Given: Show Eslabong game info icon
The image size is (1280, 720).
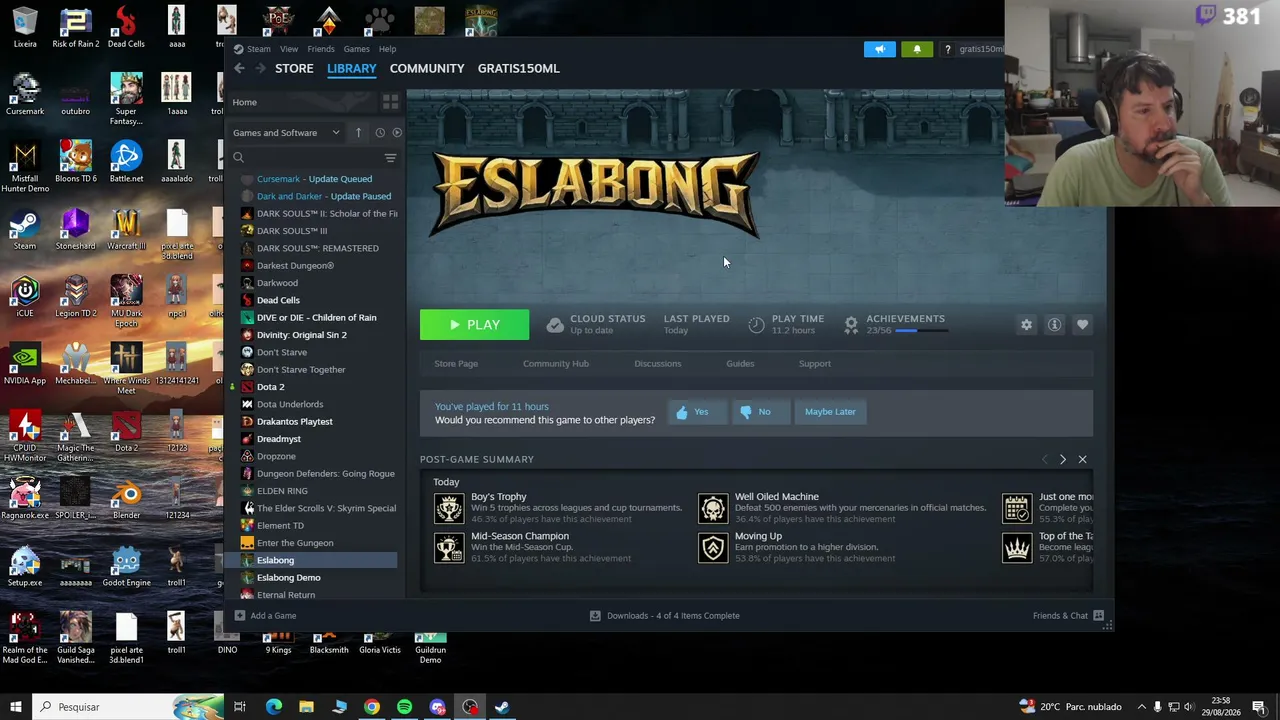Looking at the screenshot, I should click(1054, 325).
